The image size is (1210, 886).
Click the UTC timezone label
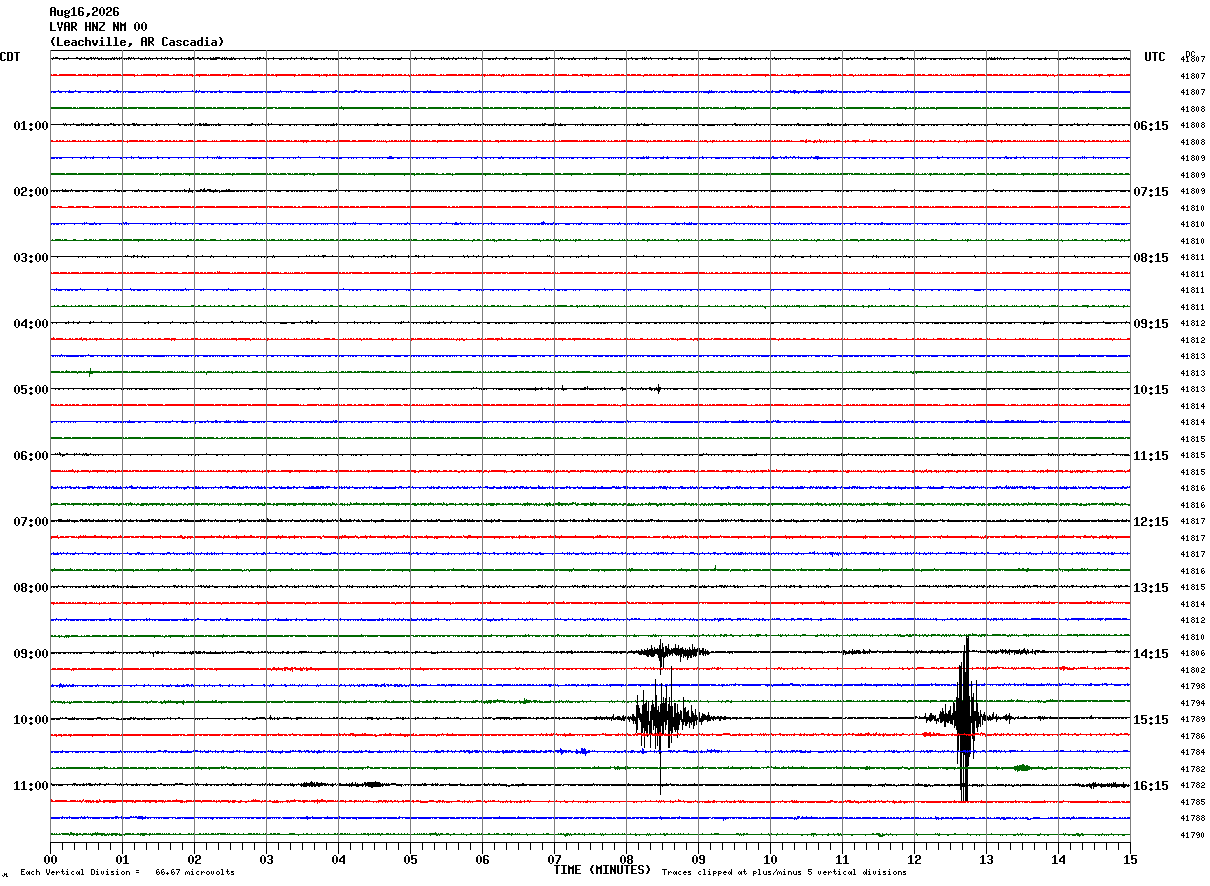1155,57
